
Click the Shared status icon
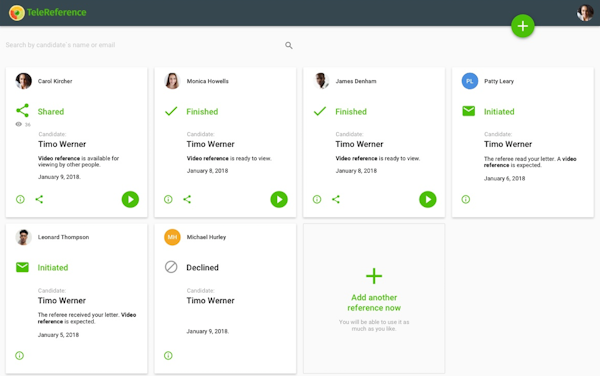pos(23,111)
